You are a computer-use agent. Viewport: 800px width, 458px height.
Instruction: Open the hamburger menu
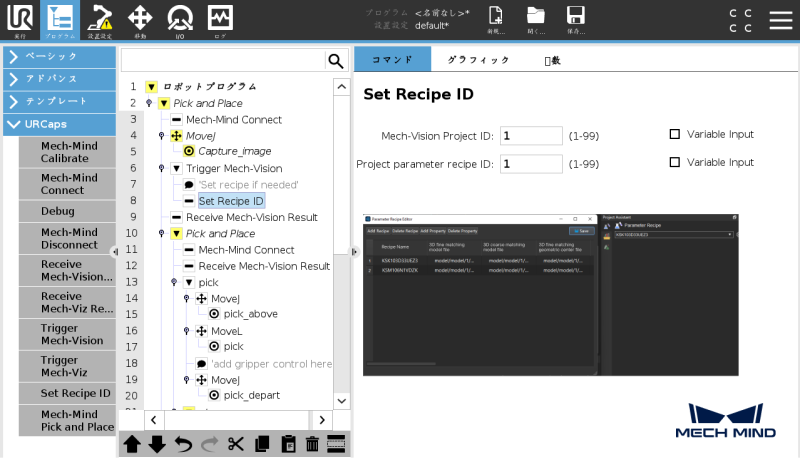[781, 20]
